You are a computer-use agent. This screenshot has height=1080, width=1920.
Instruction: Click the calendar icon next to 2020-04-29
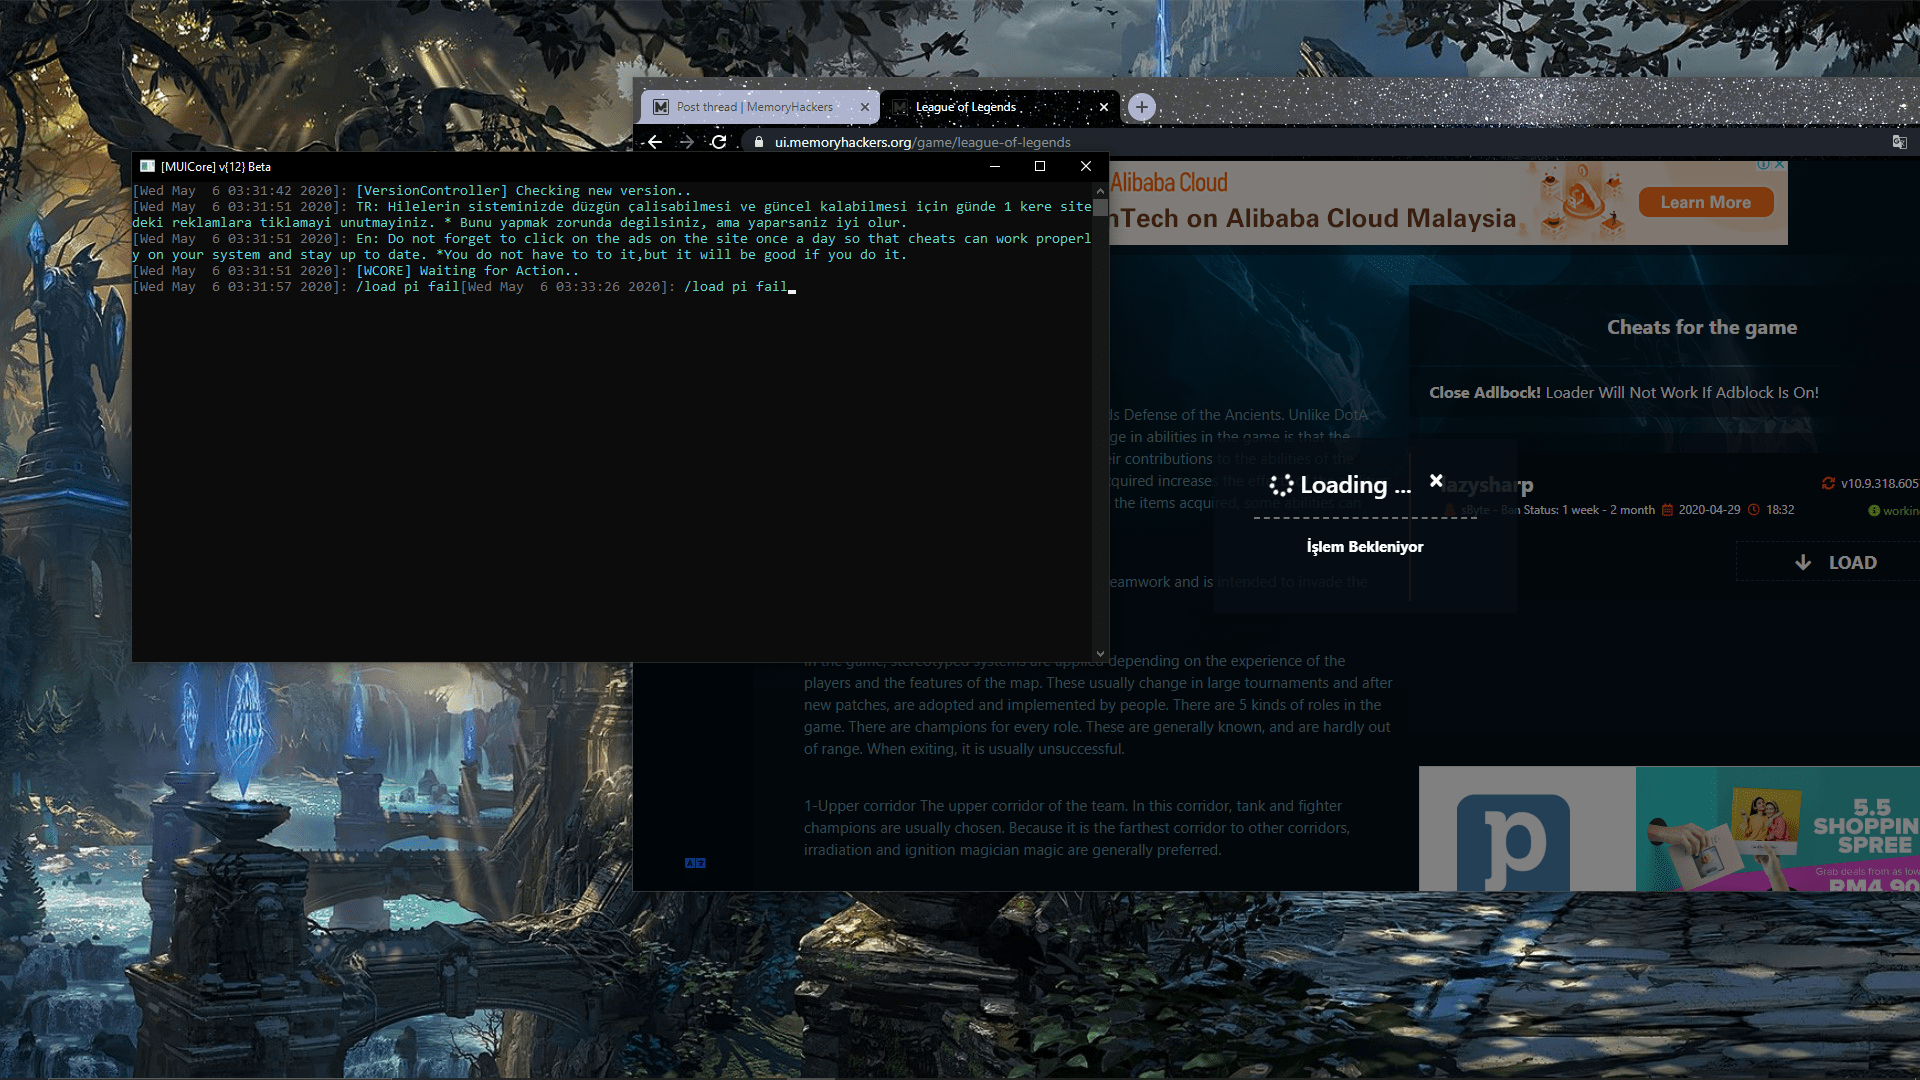pyautogui.click(x=1667, y=510)
